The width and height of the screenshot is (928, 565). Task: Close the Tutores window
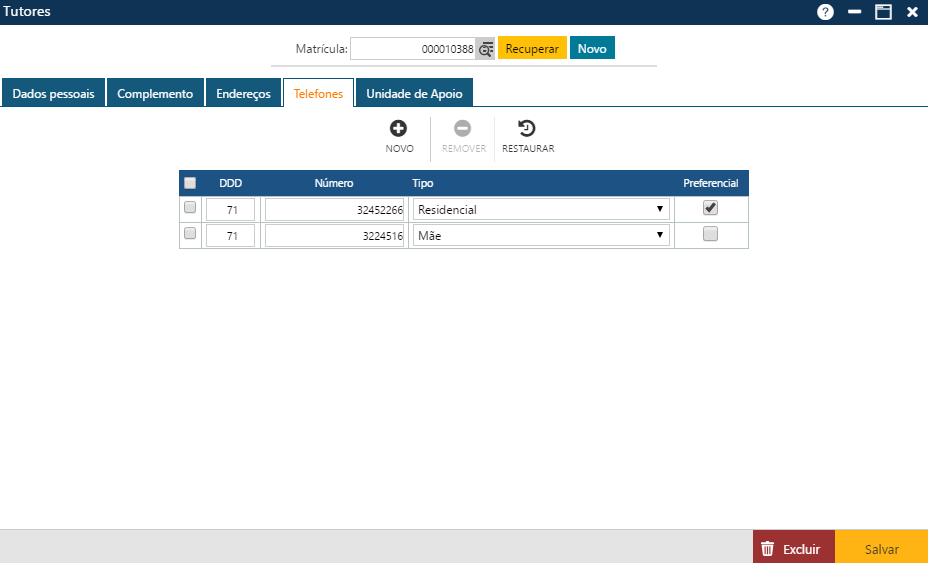tap(912, 12)
